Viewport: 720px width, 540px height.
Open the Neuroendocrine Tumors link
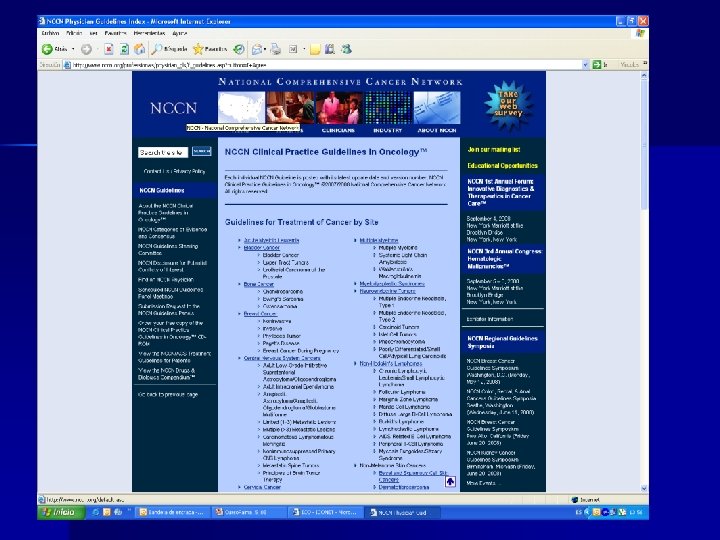(388, 291)
